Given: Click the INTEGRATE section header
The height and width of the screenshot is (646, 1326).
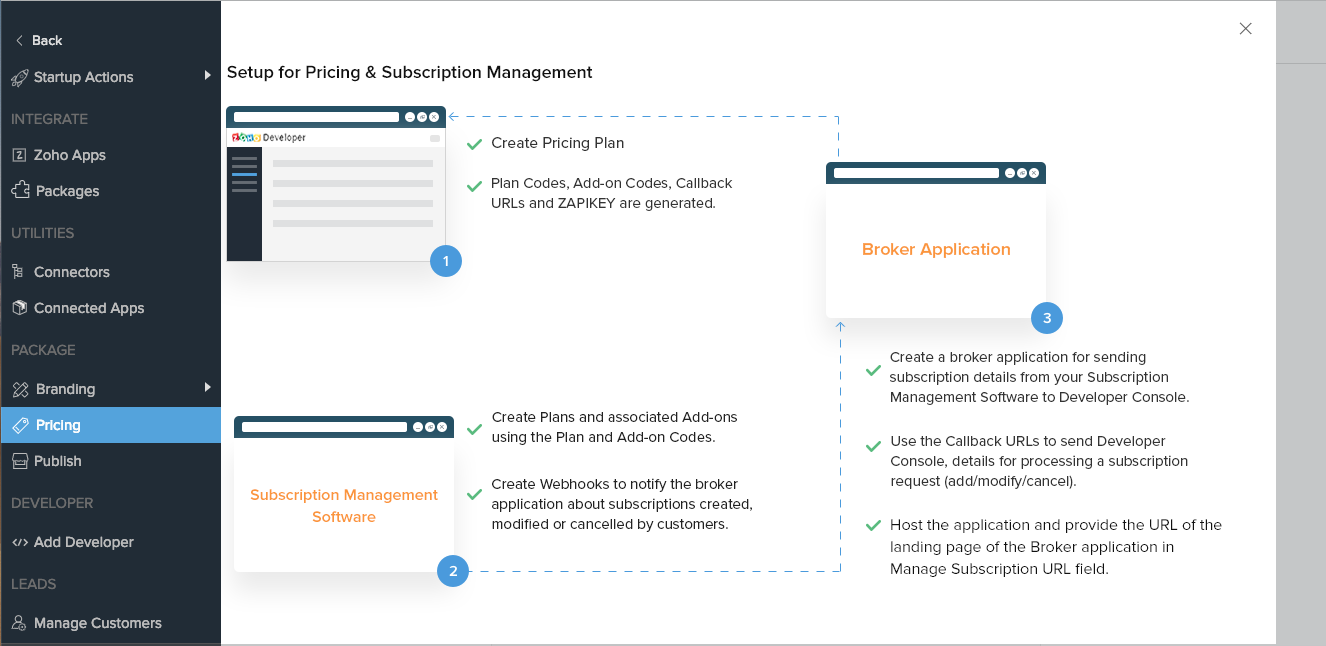Looking at the screenshot, I should pos(50,119).
